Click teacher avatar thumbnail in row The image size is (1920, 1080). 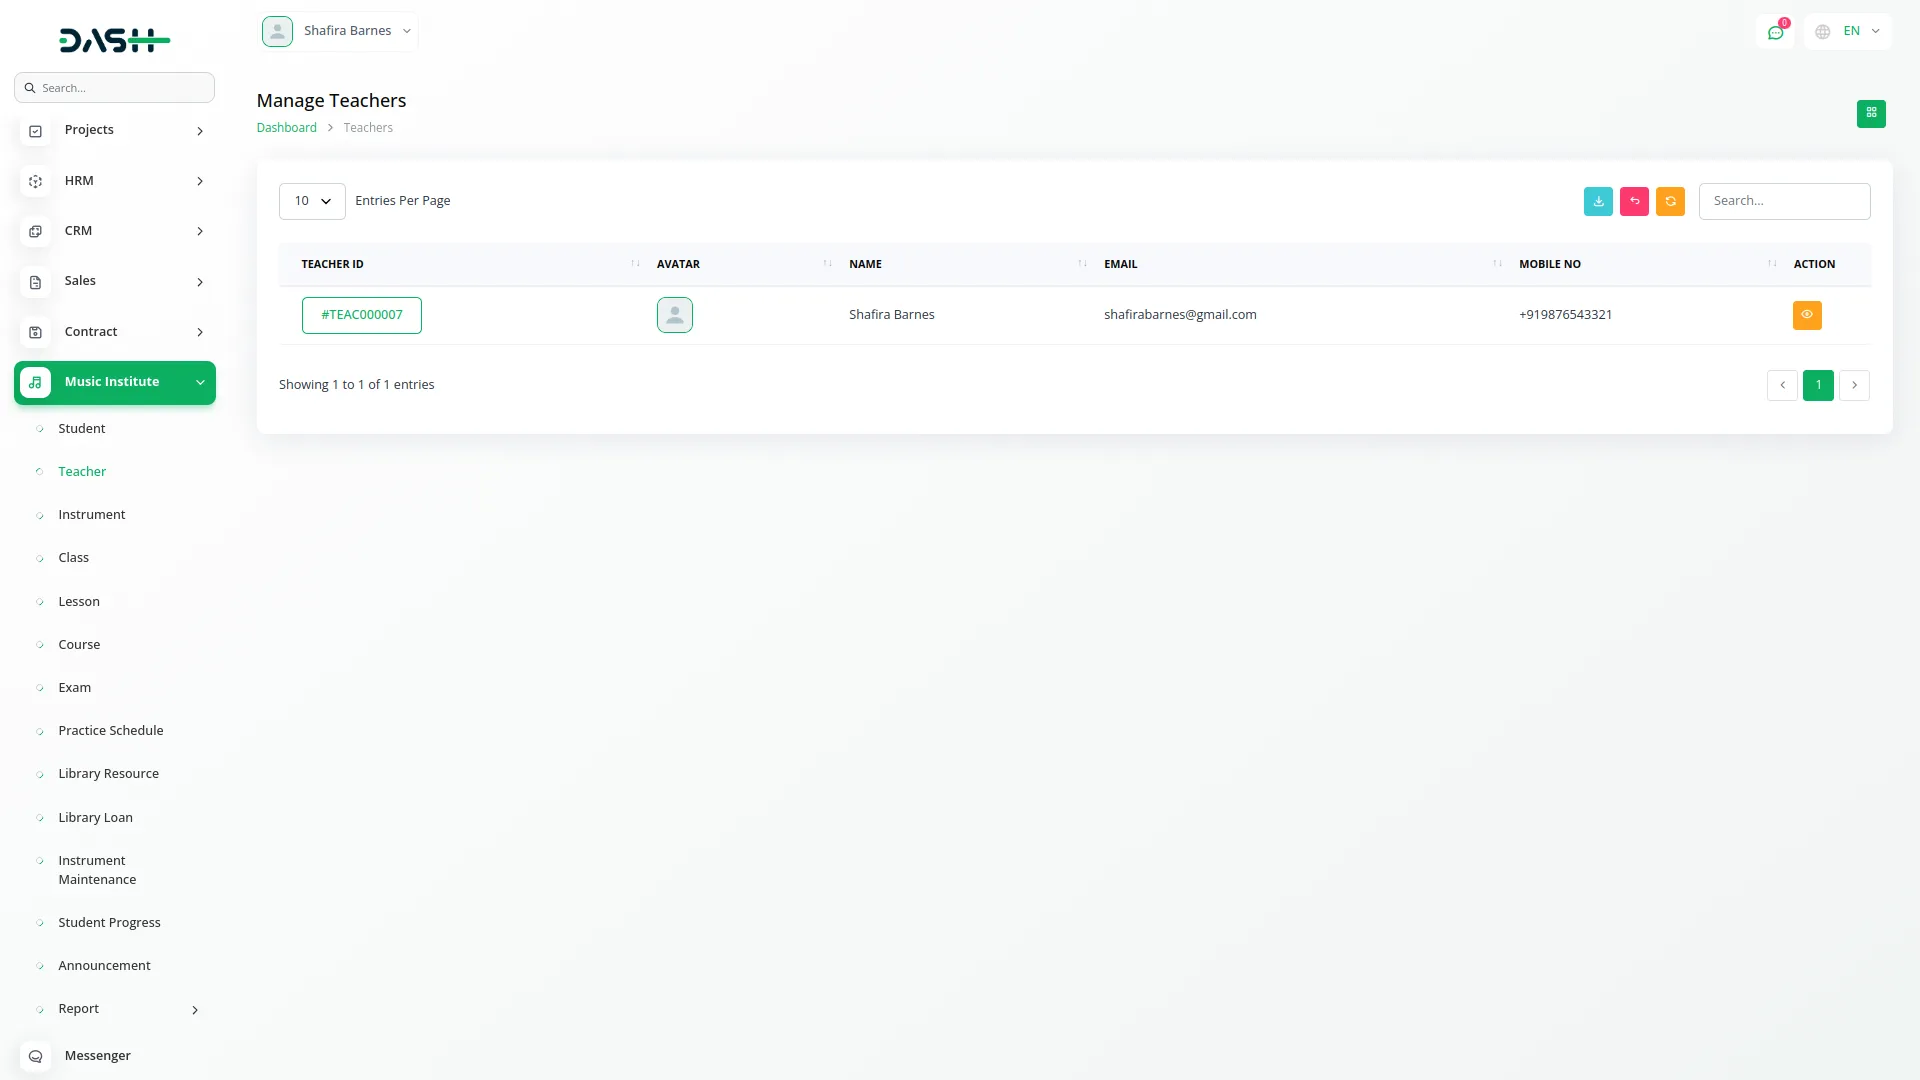[x=674, y=315]
